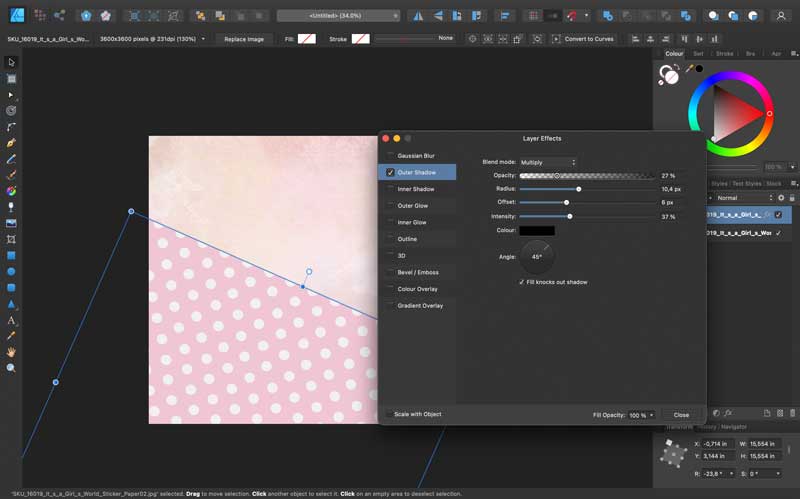Select the Pencil tool

[11, 159]
